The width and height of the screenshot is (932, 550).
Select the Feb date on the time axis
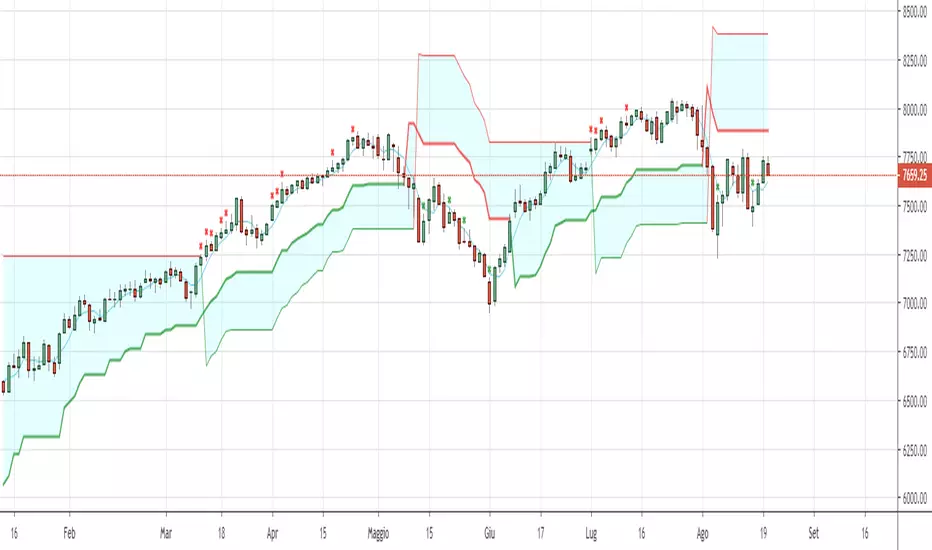[69, 535]
